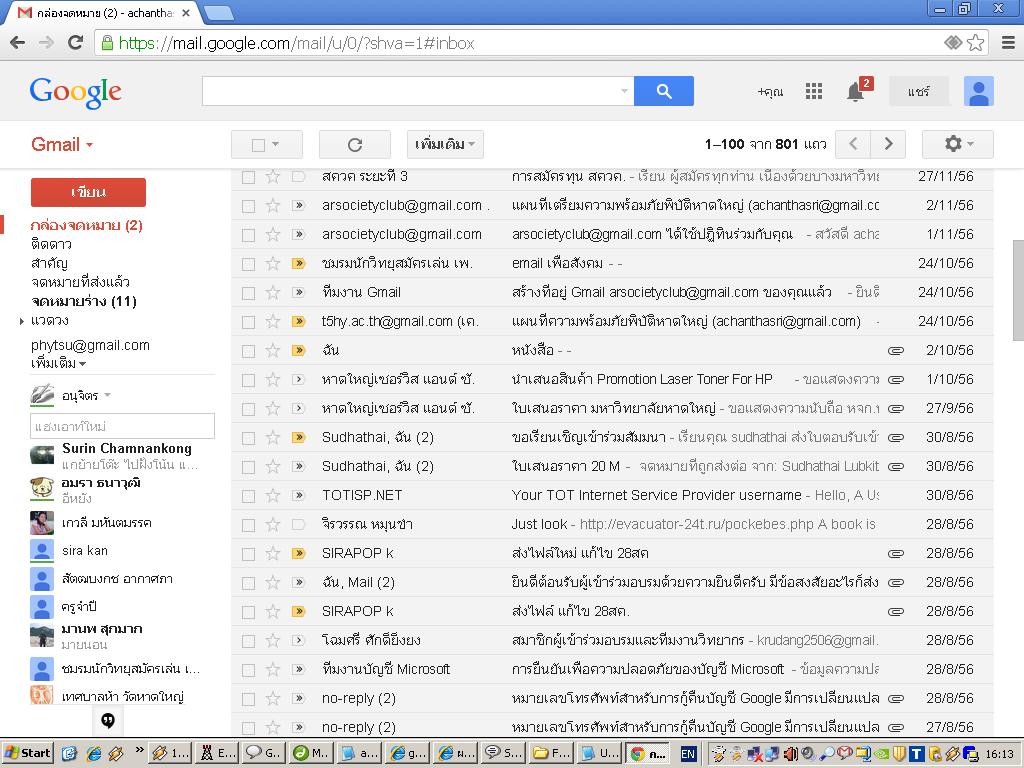The image size is (1024, 768).
Task: Click the browser forward arrow
Action: tap(46, 43)
